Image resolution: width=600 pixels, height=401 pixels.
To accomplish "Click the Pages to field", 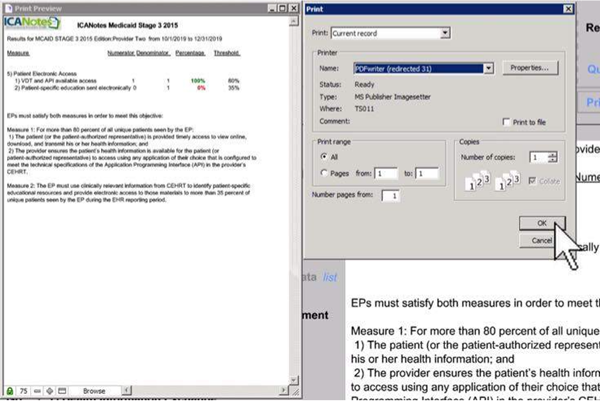I will coord(427,173).
